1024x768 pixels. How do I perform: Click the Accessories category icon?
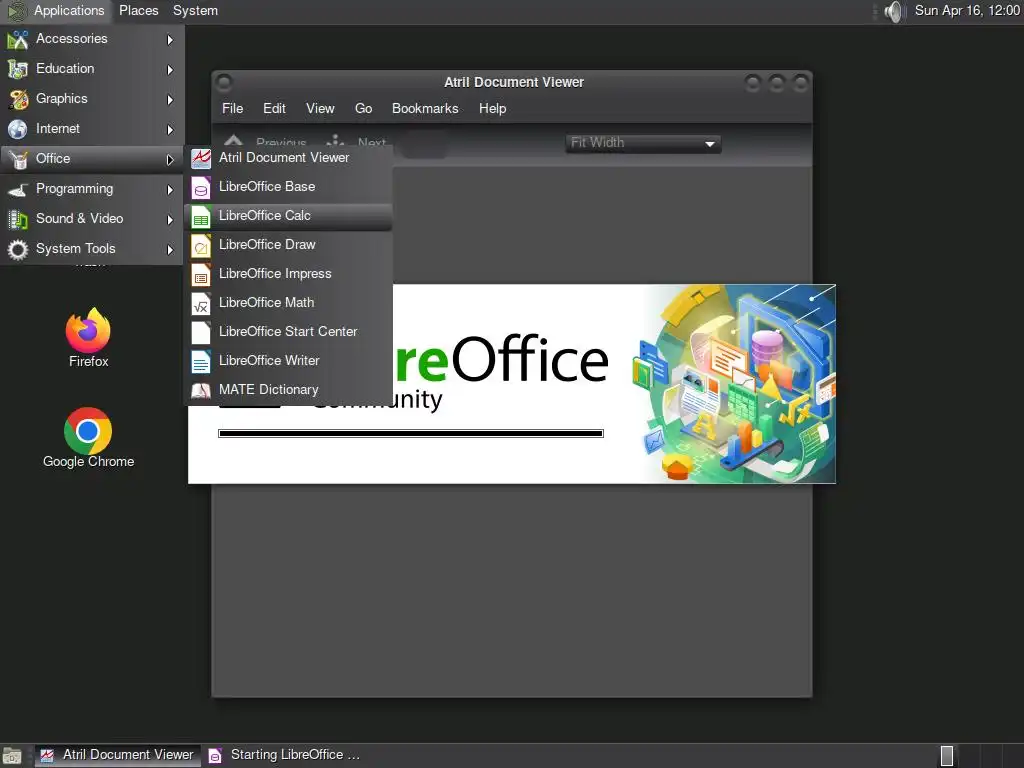tap(18, 40)
